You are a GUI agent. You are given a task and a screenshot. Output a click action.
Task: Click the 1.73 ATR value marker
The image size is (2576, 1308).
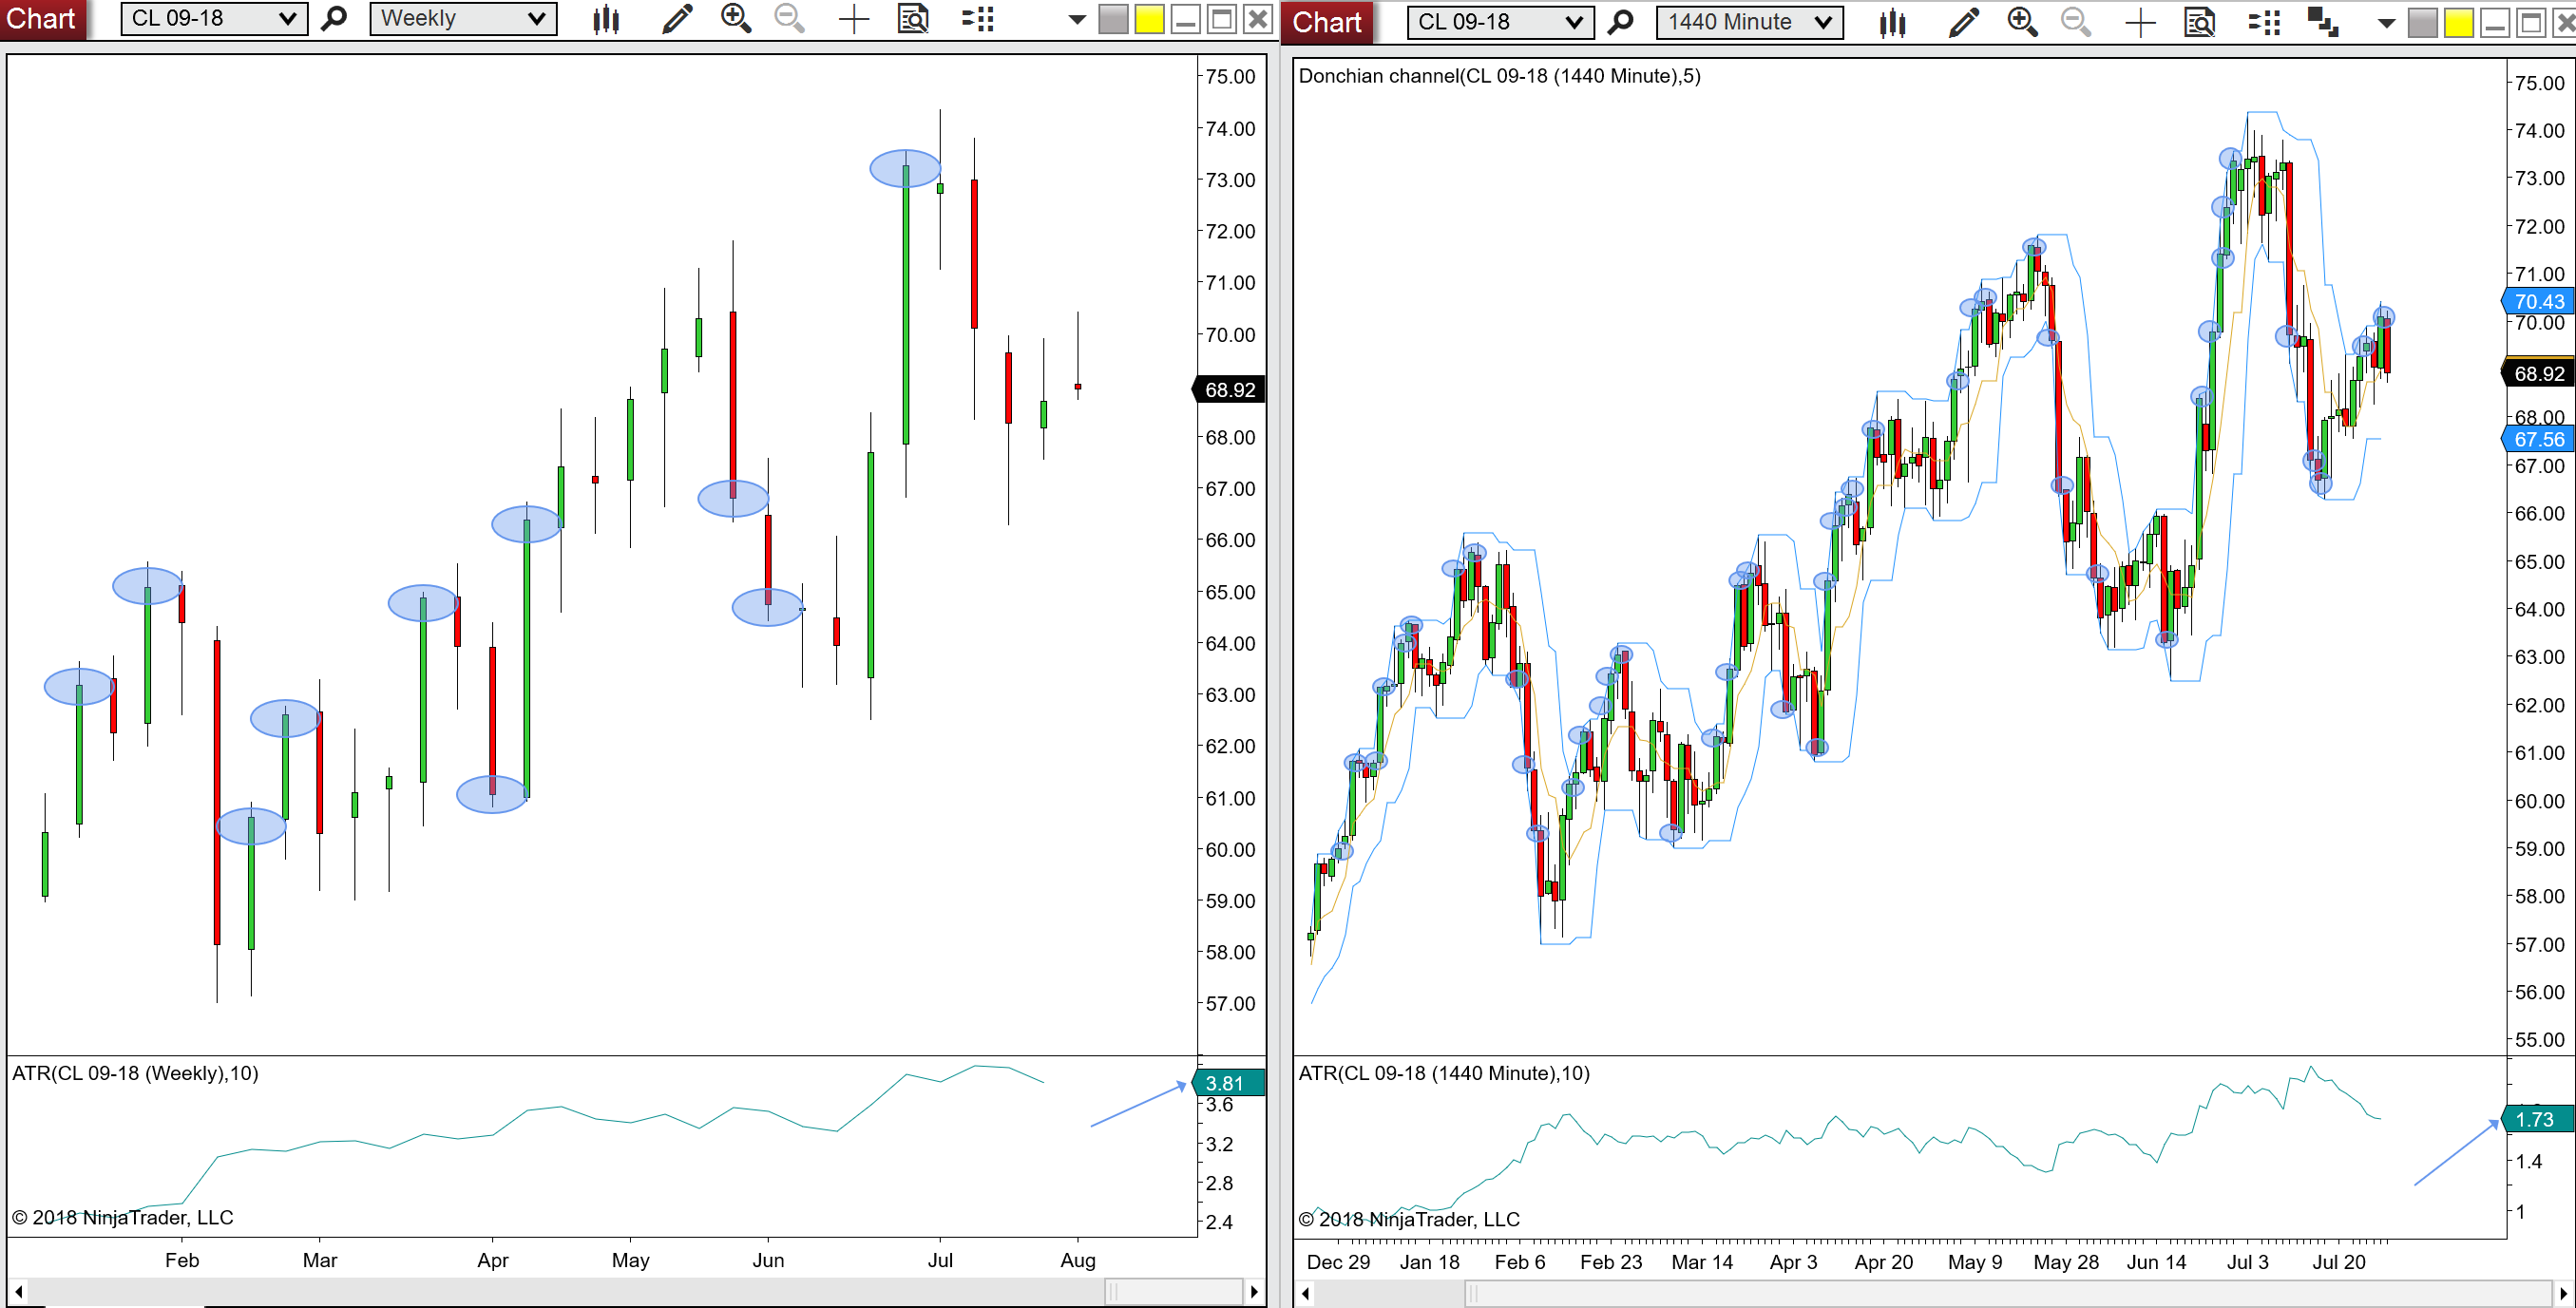[x=2539, y=1119]
